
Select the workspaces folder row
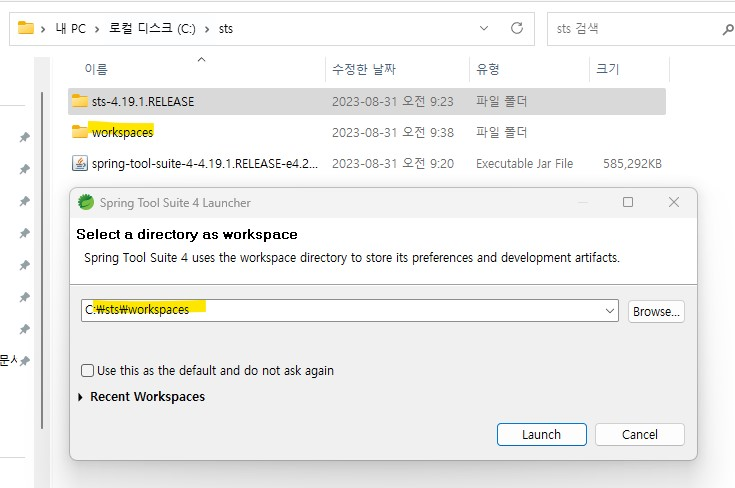coord(367,132)
